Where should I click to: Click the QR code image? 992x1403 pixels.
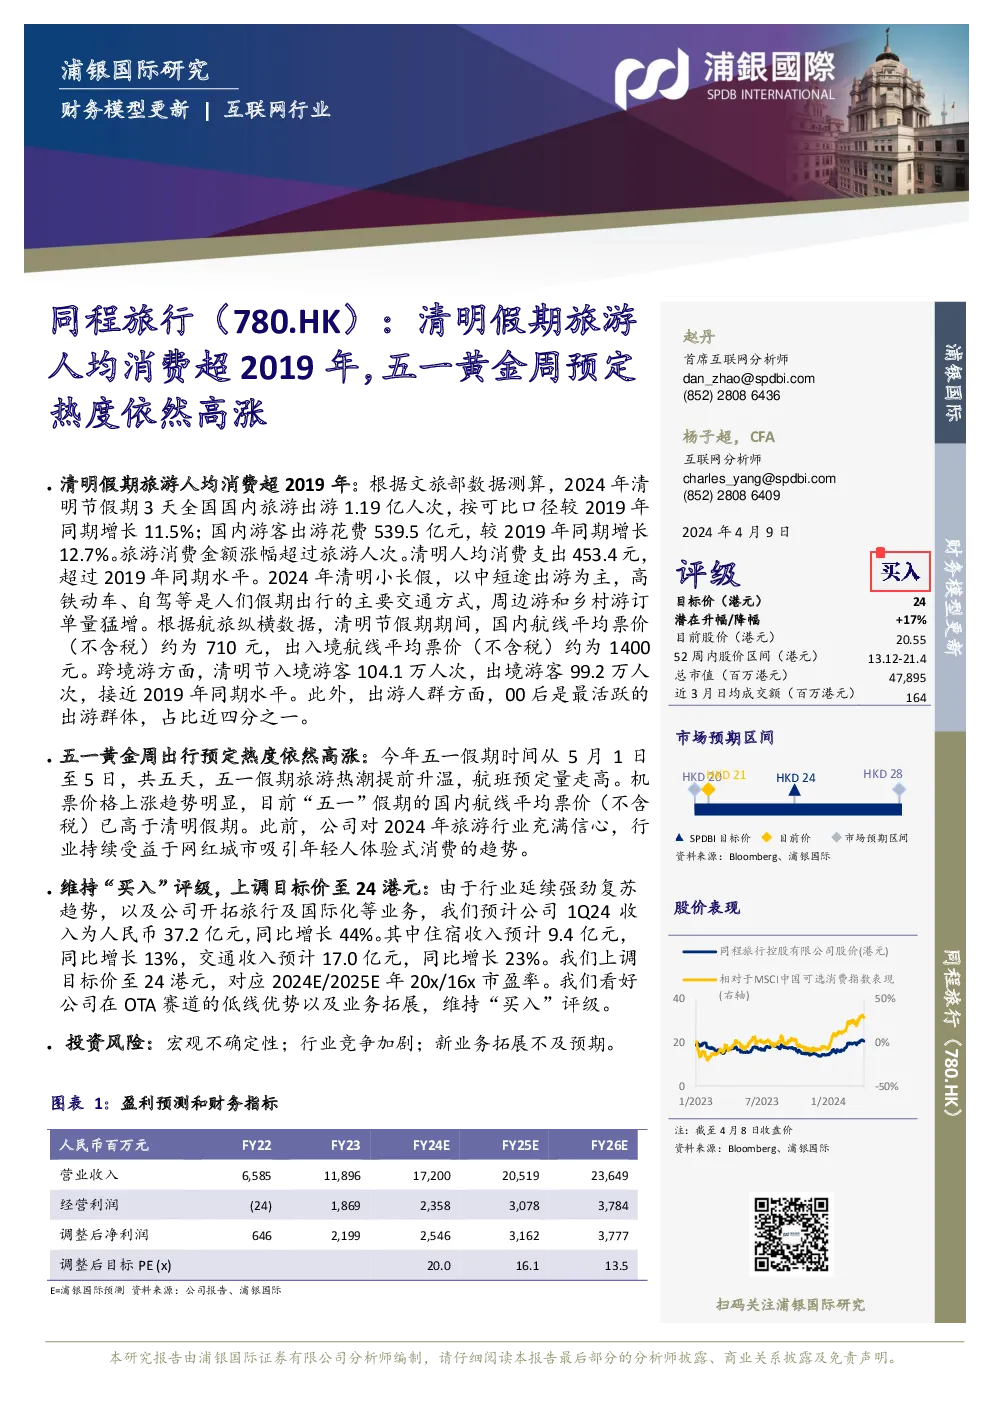click(x=791, y=1234)
